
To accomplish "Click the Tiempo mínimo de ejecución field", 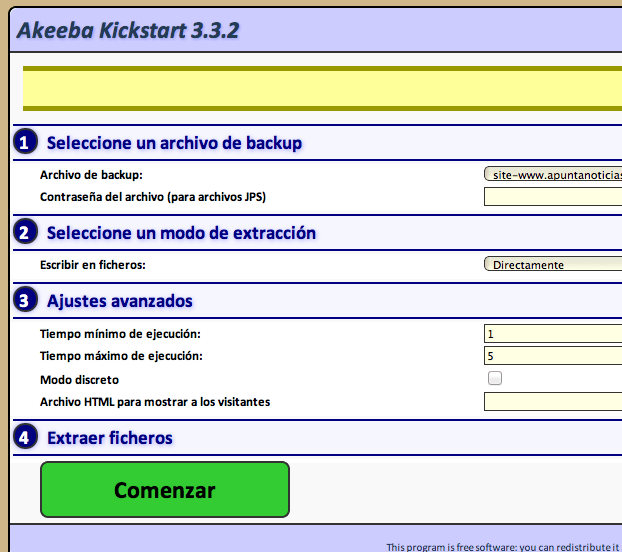I will pyautogui.click(x=553, y=334).
